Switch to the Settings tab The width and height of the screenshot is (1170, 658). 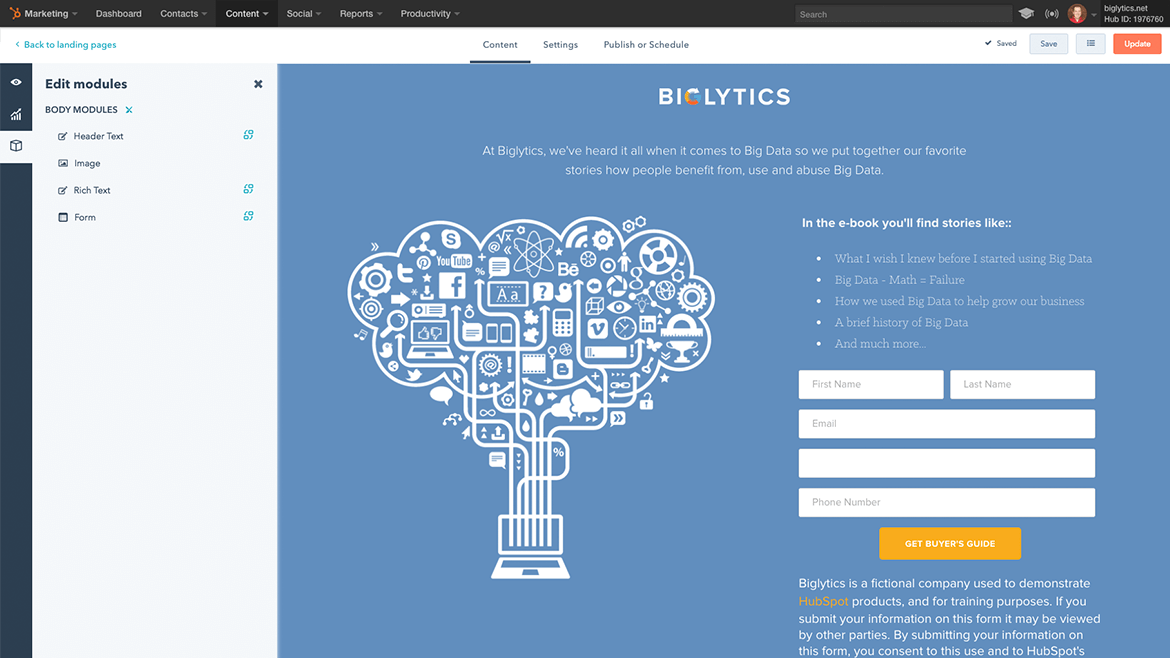(560, 44)
